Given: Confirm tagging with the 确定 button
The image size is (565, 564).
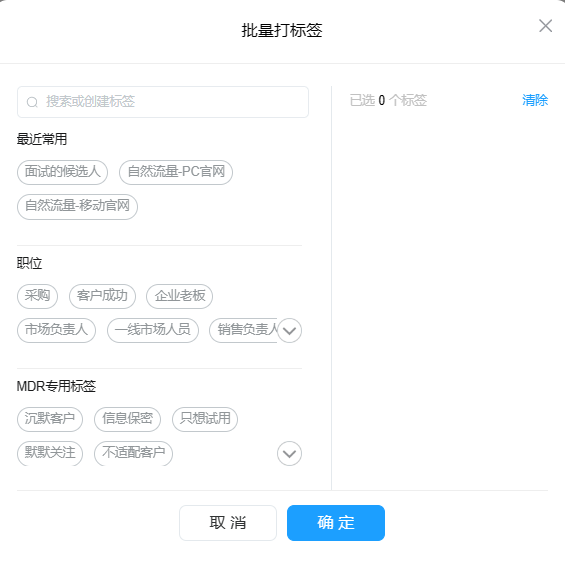Looking at the screenshot, I should 336,523.
